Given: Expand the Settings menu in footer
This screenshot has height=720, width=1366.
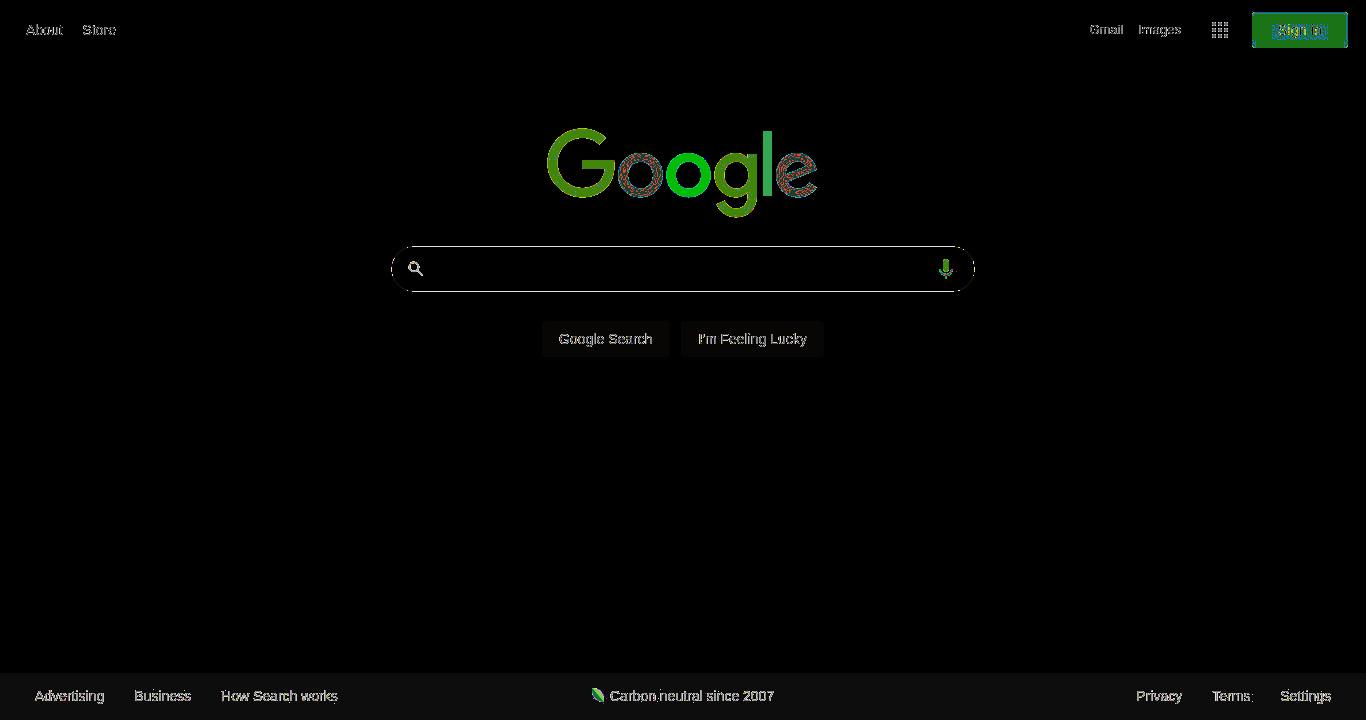Looking at the screenshot, I should [x=1305, y=696].
